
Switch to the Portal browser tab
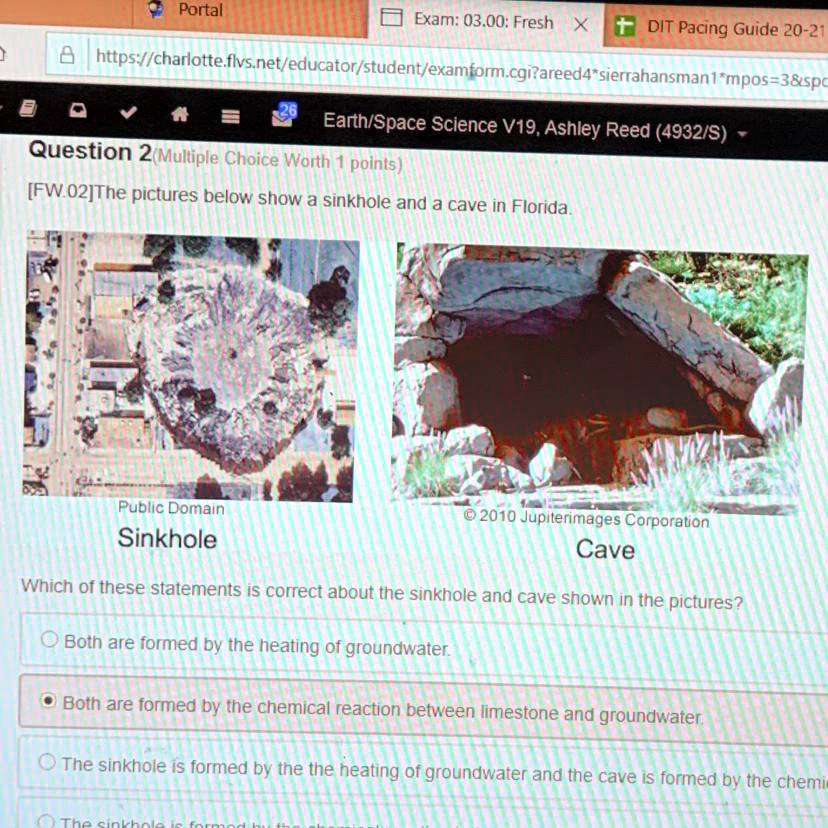(x=200, y=10)
